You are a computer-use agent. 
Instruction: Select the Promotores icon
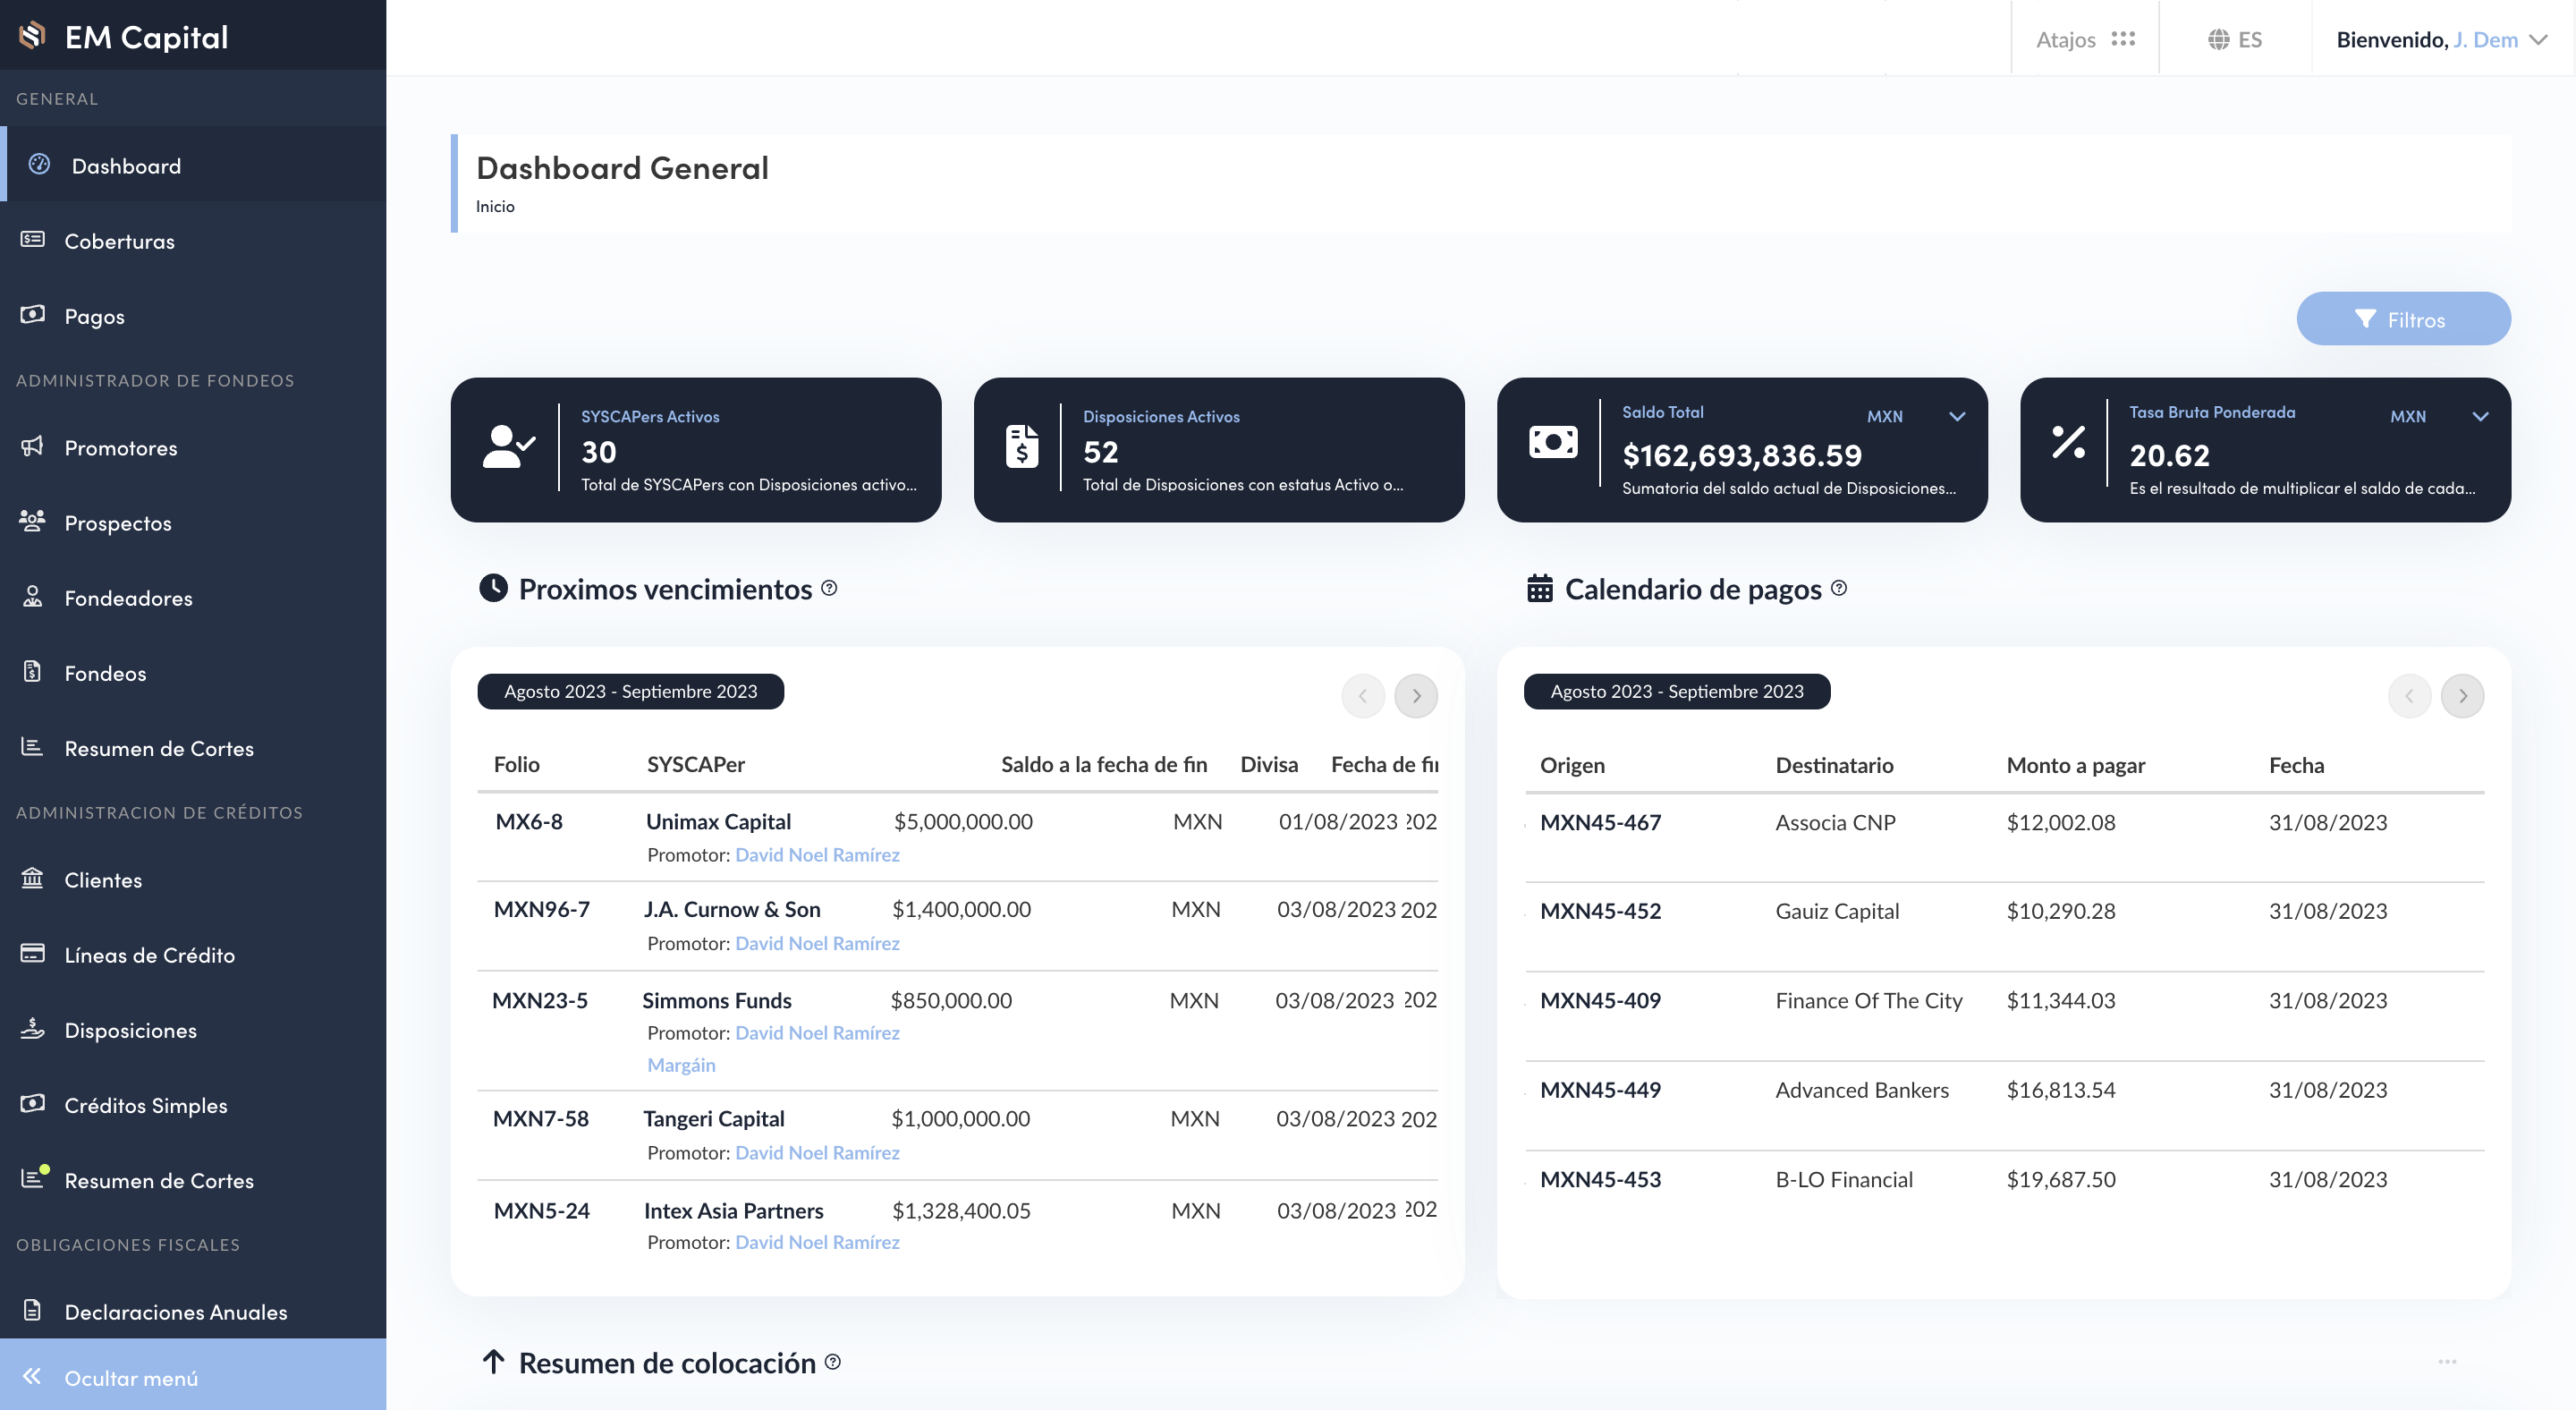pos(33,447)
